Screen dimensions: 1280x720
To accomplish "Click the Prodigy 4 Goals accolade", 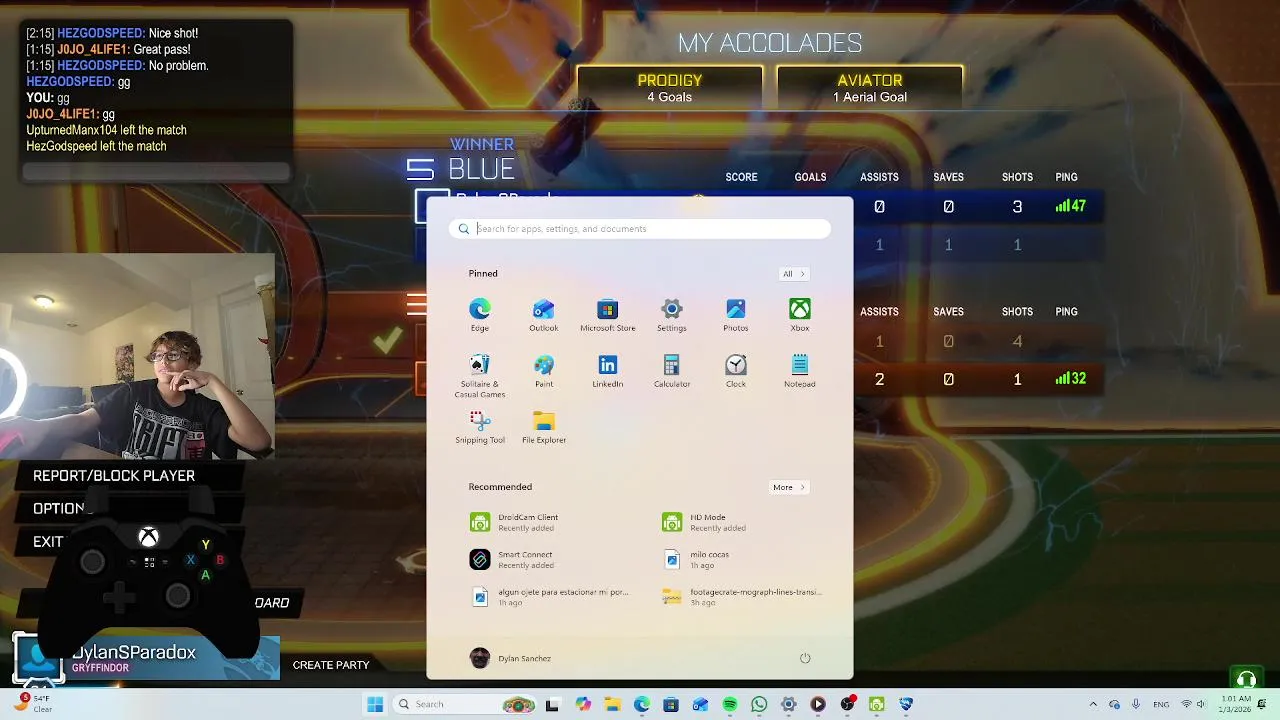I will coord(670,88).
